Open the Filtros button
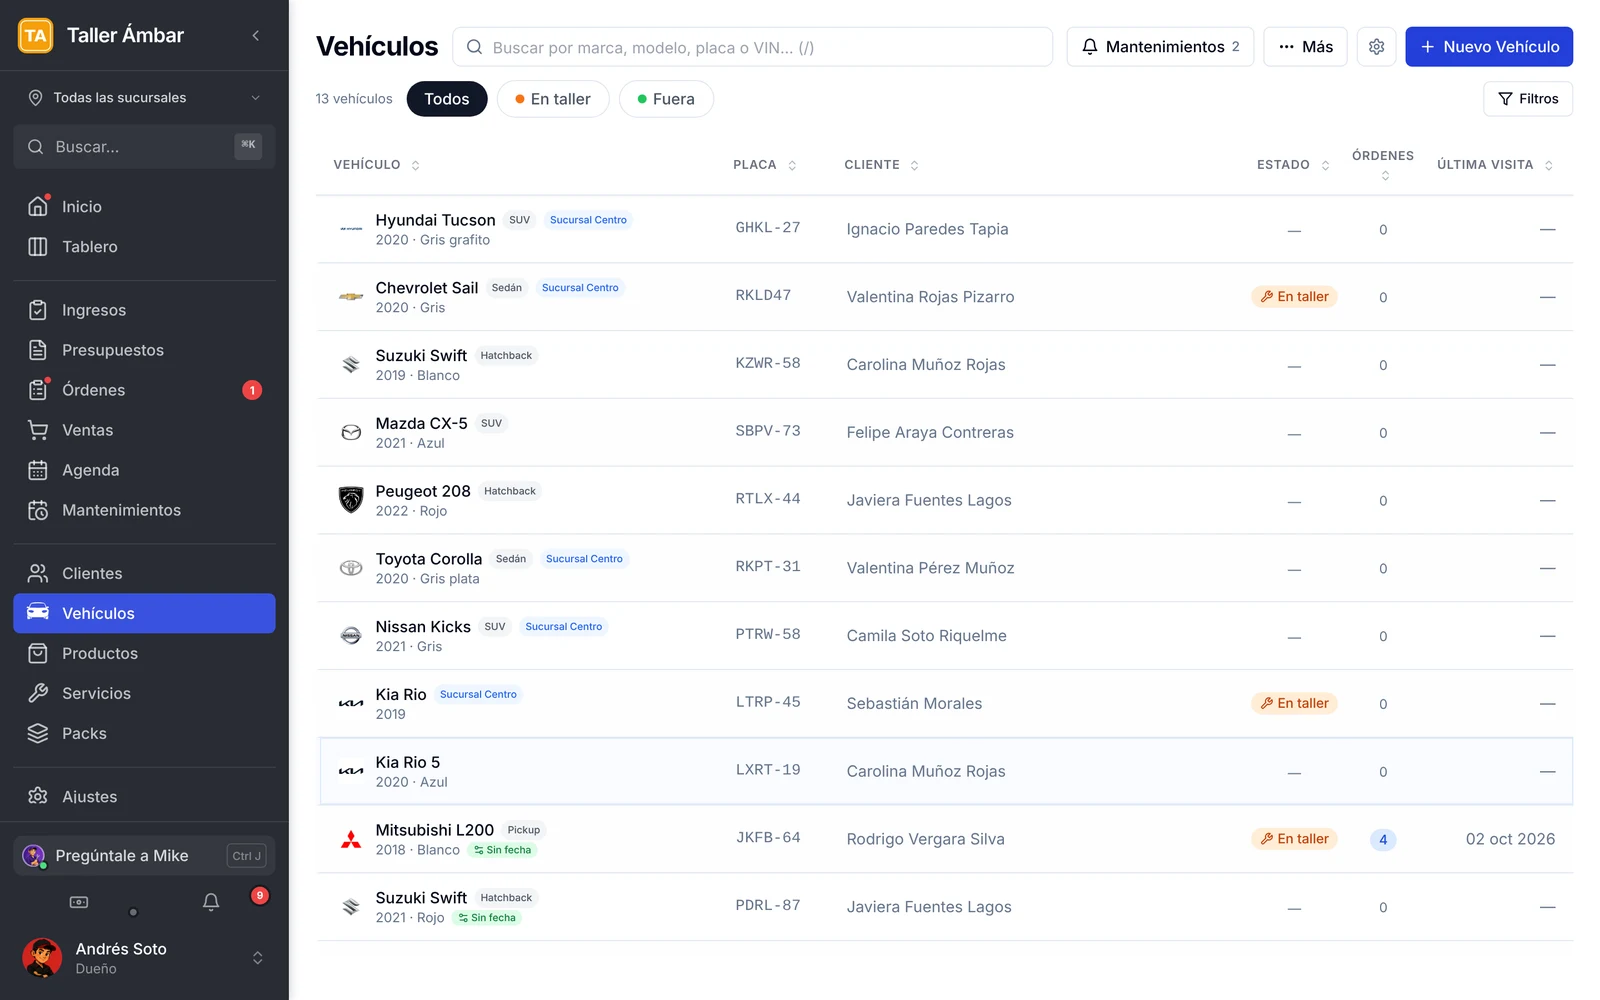The width and height of the screenshot is (1600, 1000). coord(1528,99)
